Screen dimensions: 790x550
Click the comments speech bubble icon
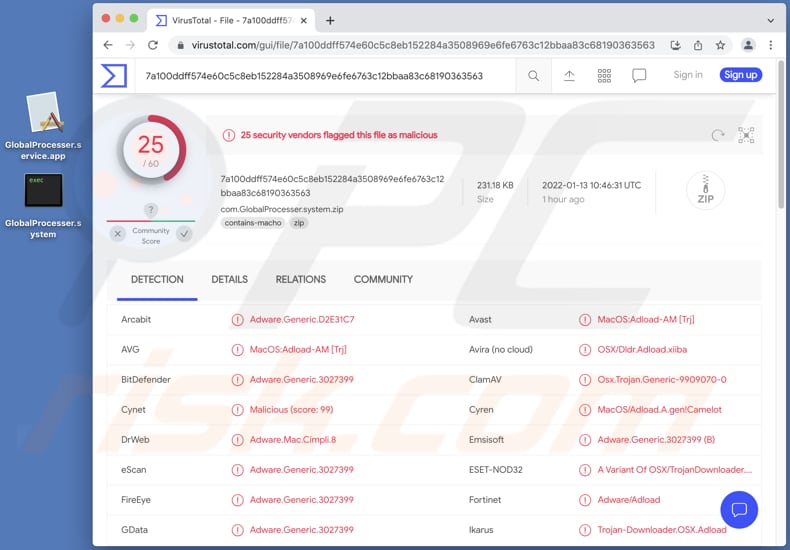click(639, 75)
